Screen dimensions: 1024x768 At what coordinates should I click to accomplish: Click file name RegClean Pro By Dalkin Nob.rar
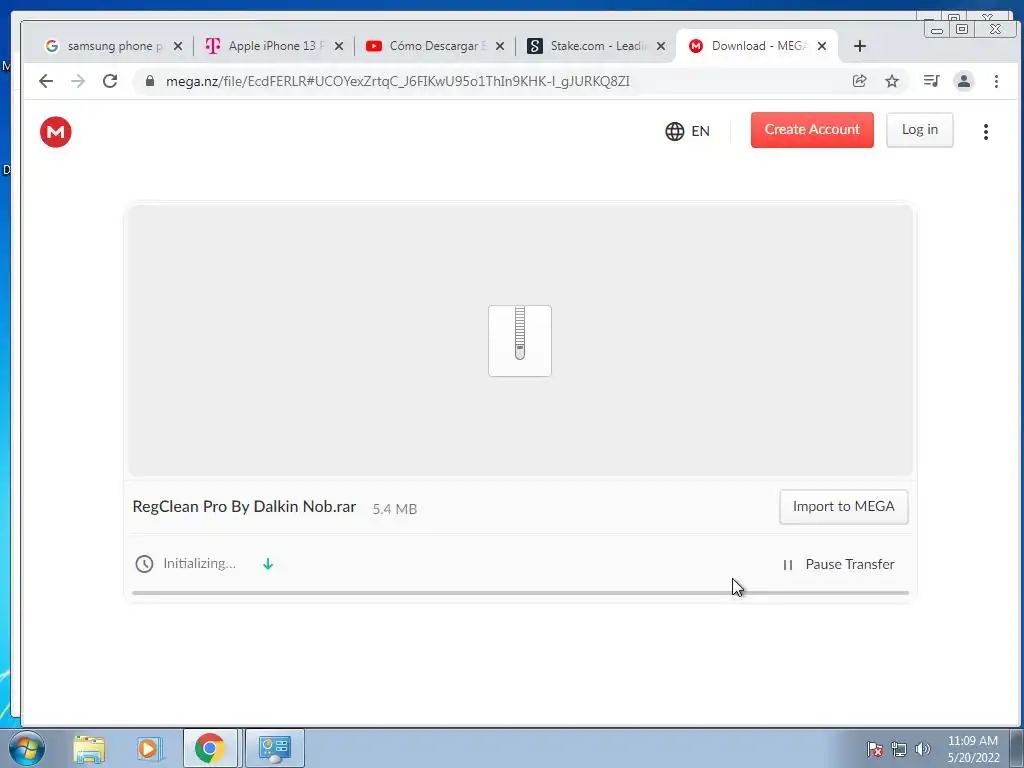tap(244, 507)
